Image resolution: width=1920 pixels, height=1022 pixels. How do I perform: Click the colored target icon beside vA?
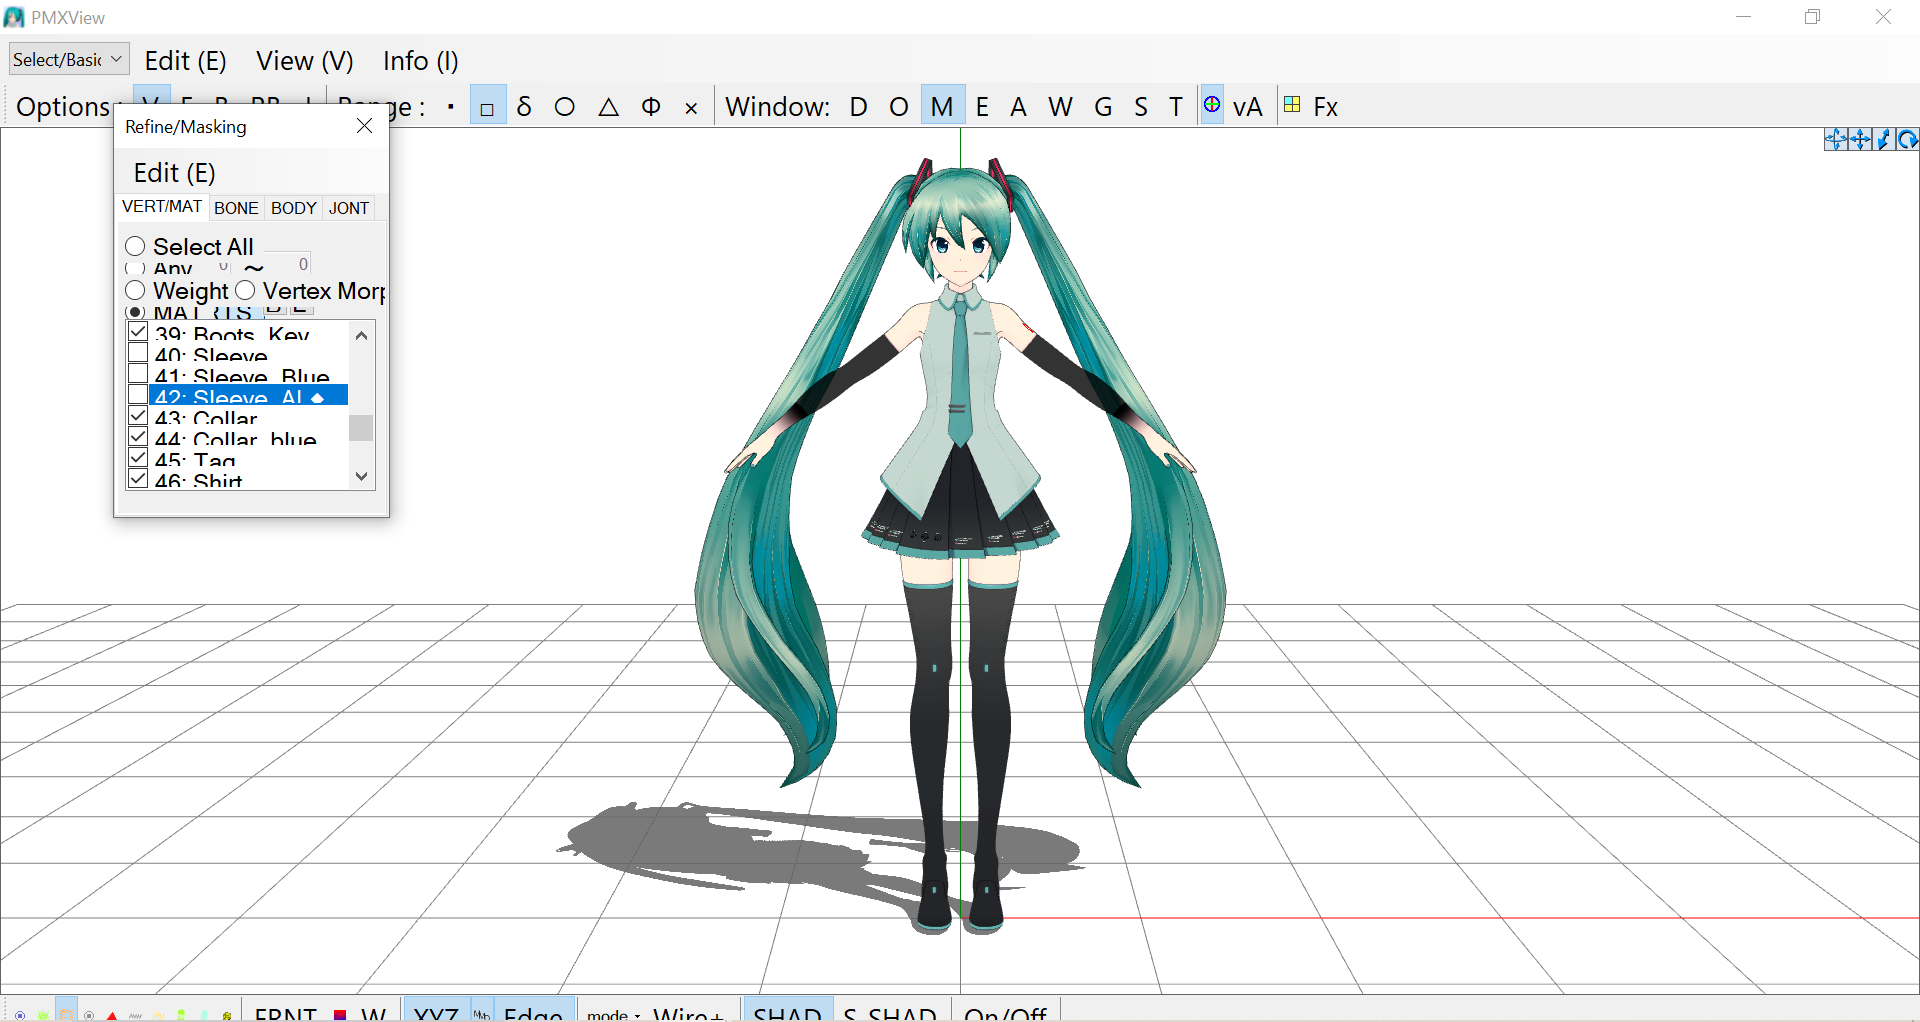(x=1212, y=105)
